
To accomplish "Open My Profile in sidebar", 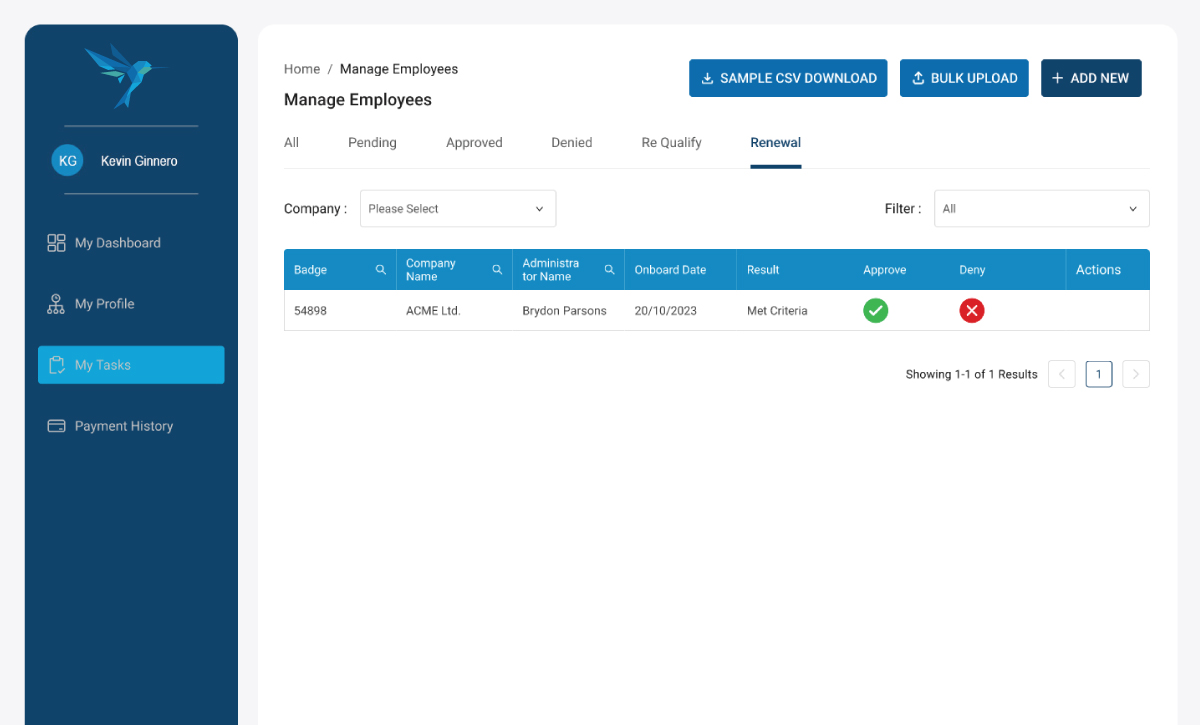I will coord(131,304).
